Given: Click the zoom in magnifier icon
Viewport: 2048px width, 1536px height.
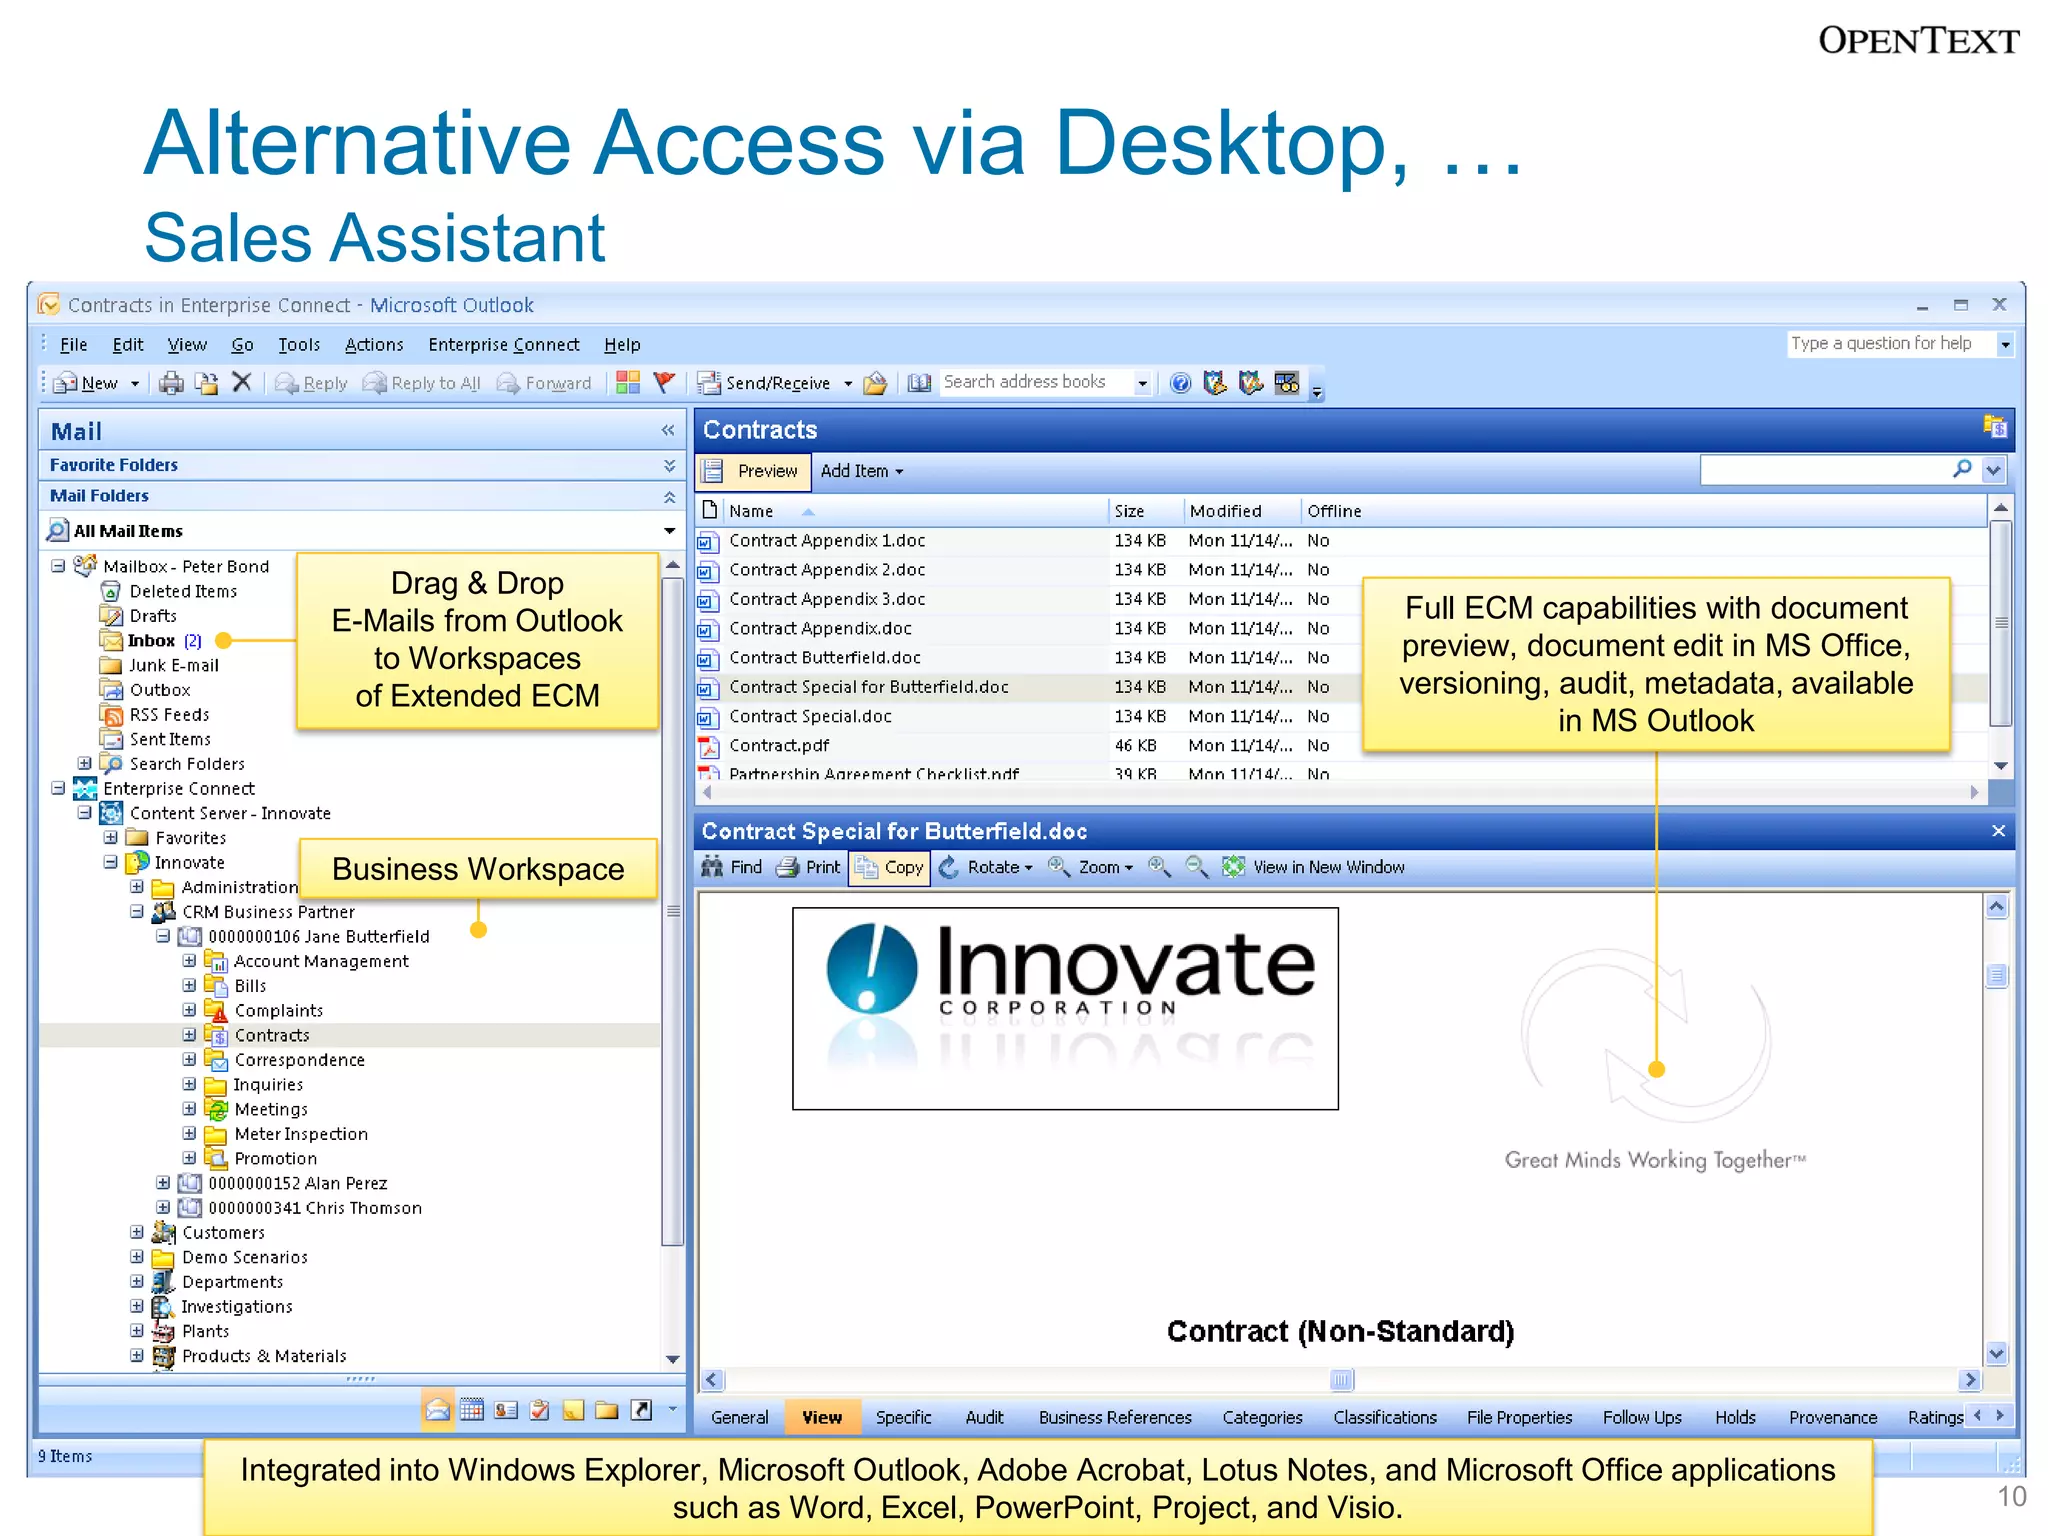Looking at the screenshot, I should pyautogui.click(x=1159, y=867).
